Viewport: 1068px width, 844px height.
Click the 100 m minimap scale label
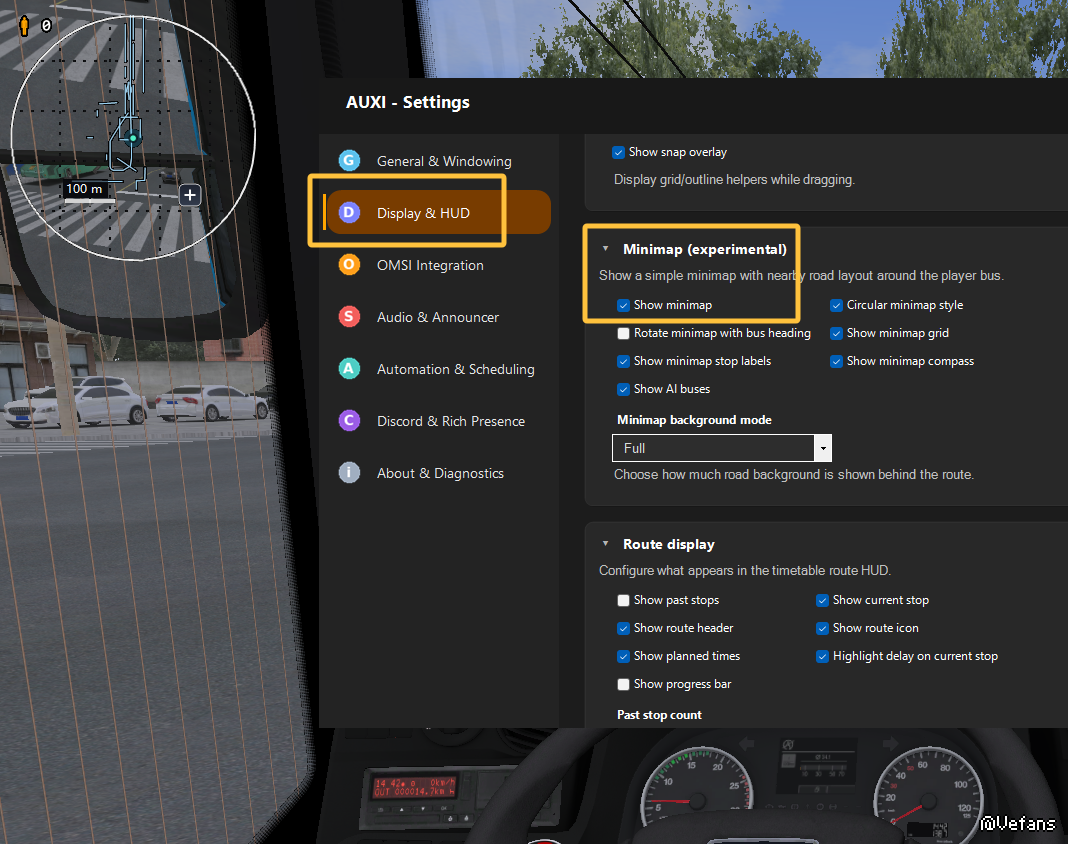tap(84, 189)
